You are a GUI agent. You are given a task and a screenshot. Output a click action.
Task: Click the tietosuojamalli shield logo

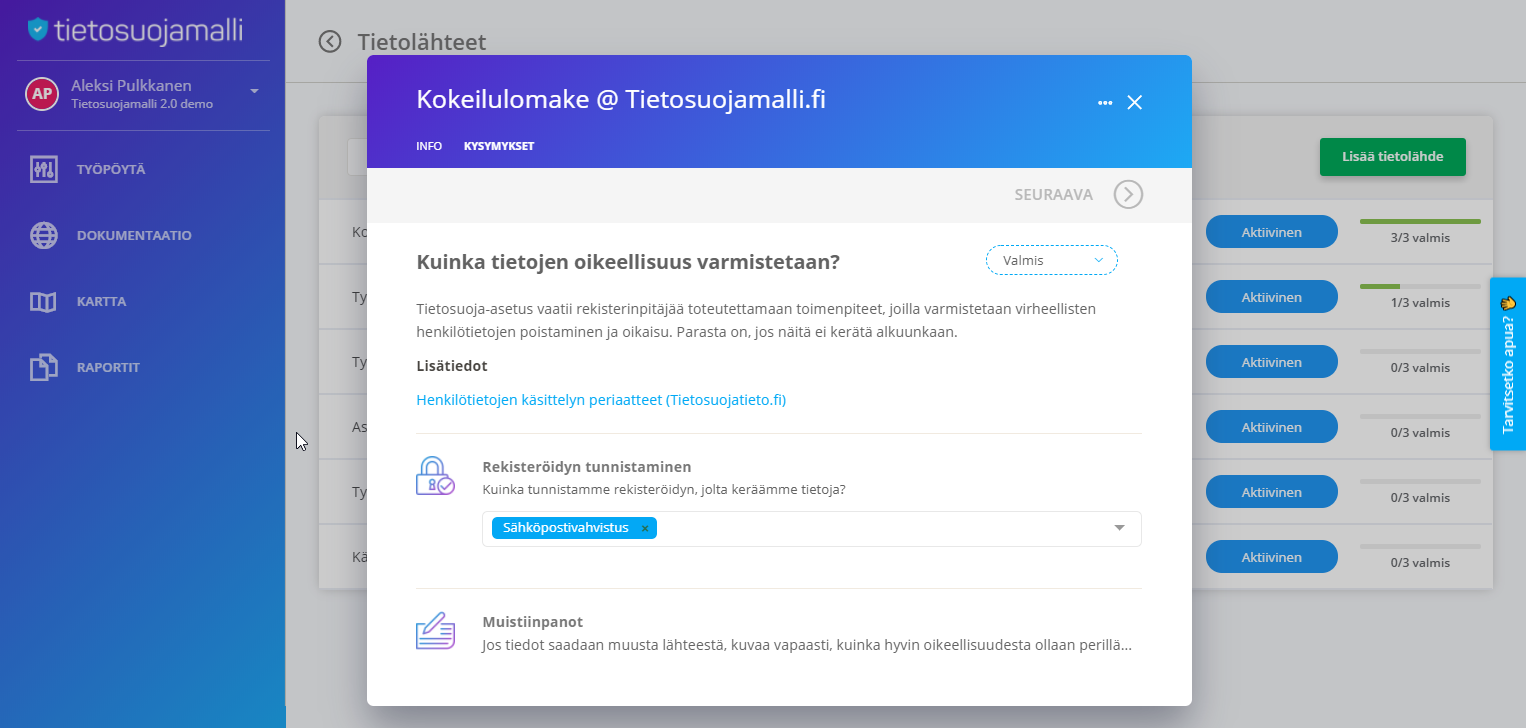[38, 29]
